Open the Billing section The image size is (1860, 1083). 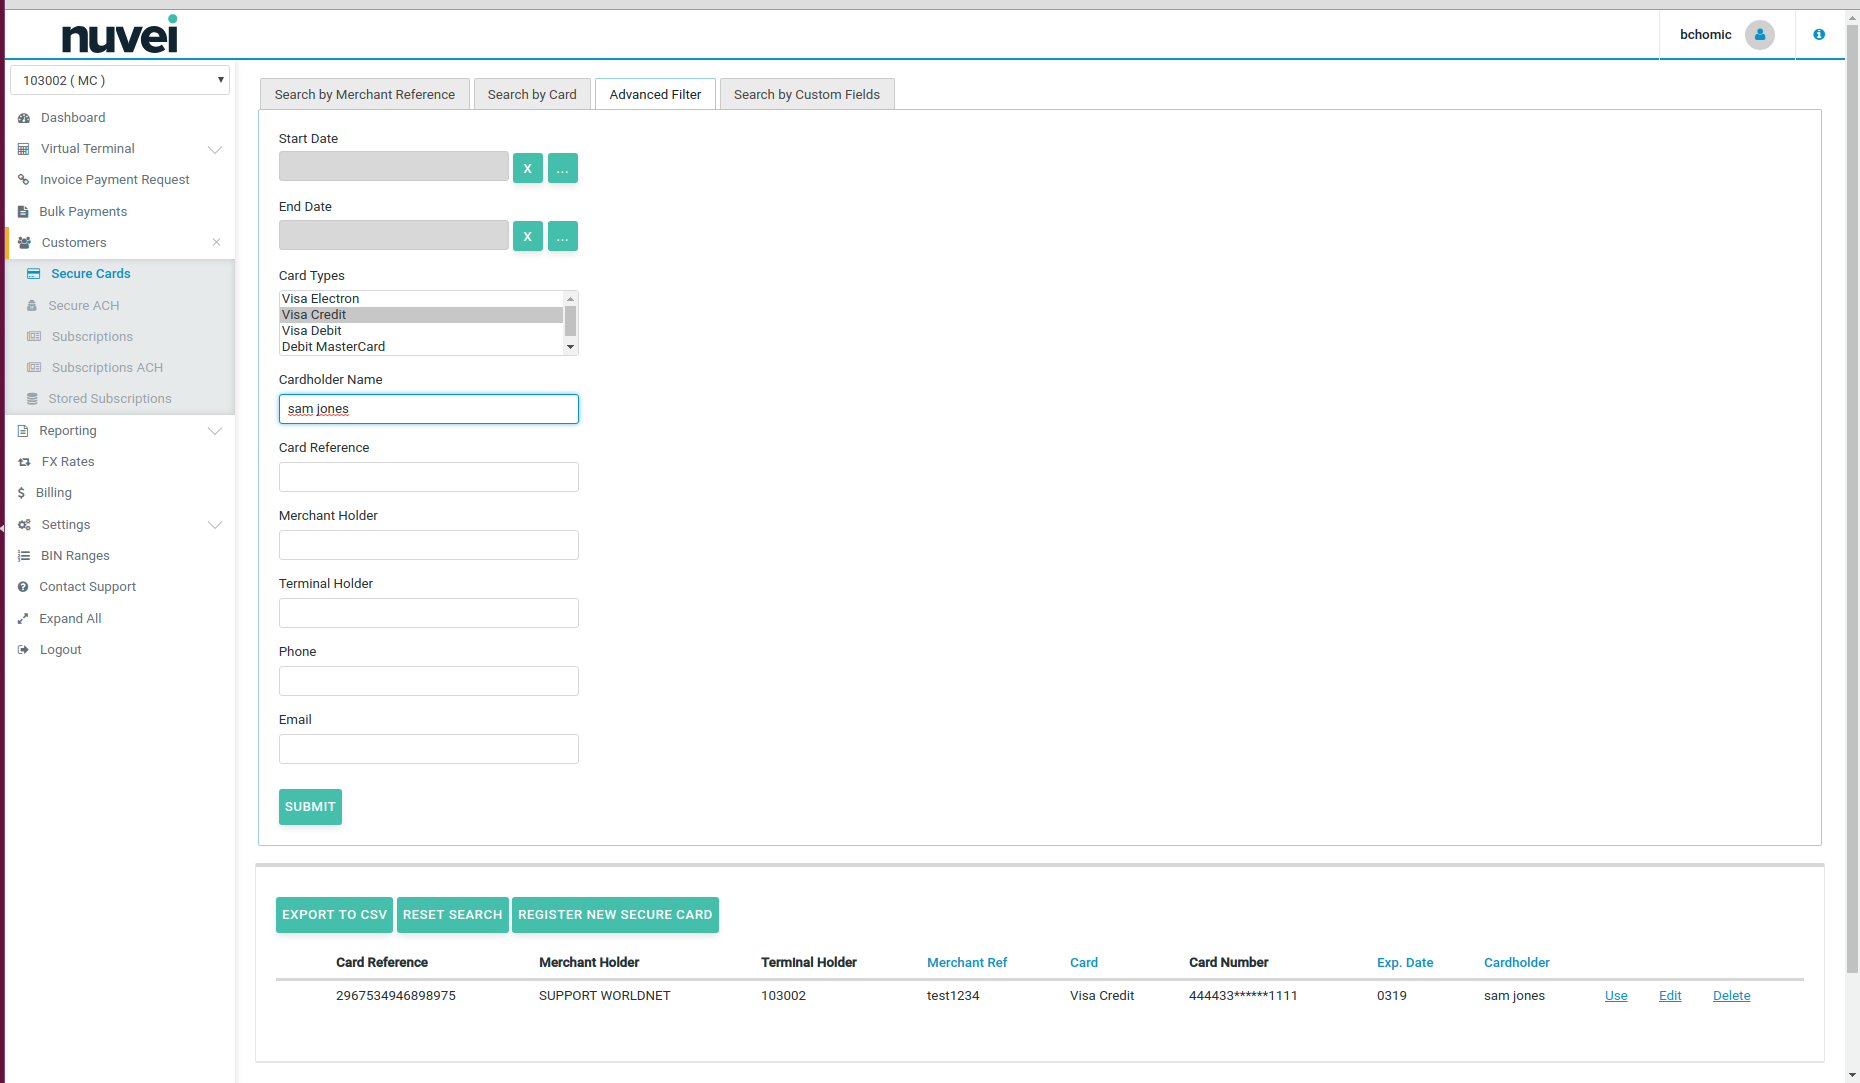(x=53, y=492)
